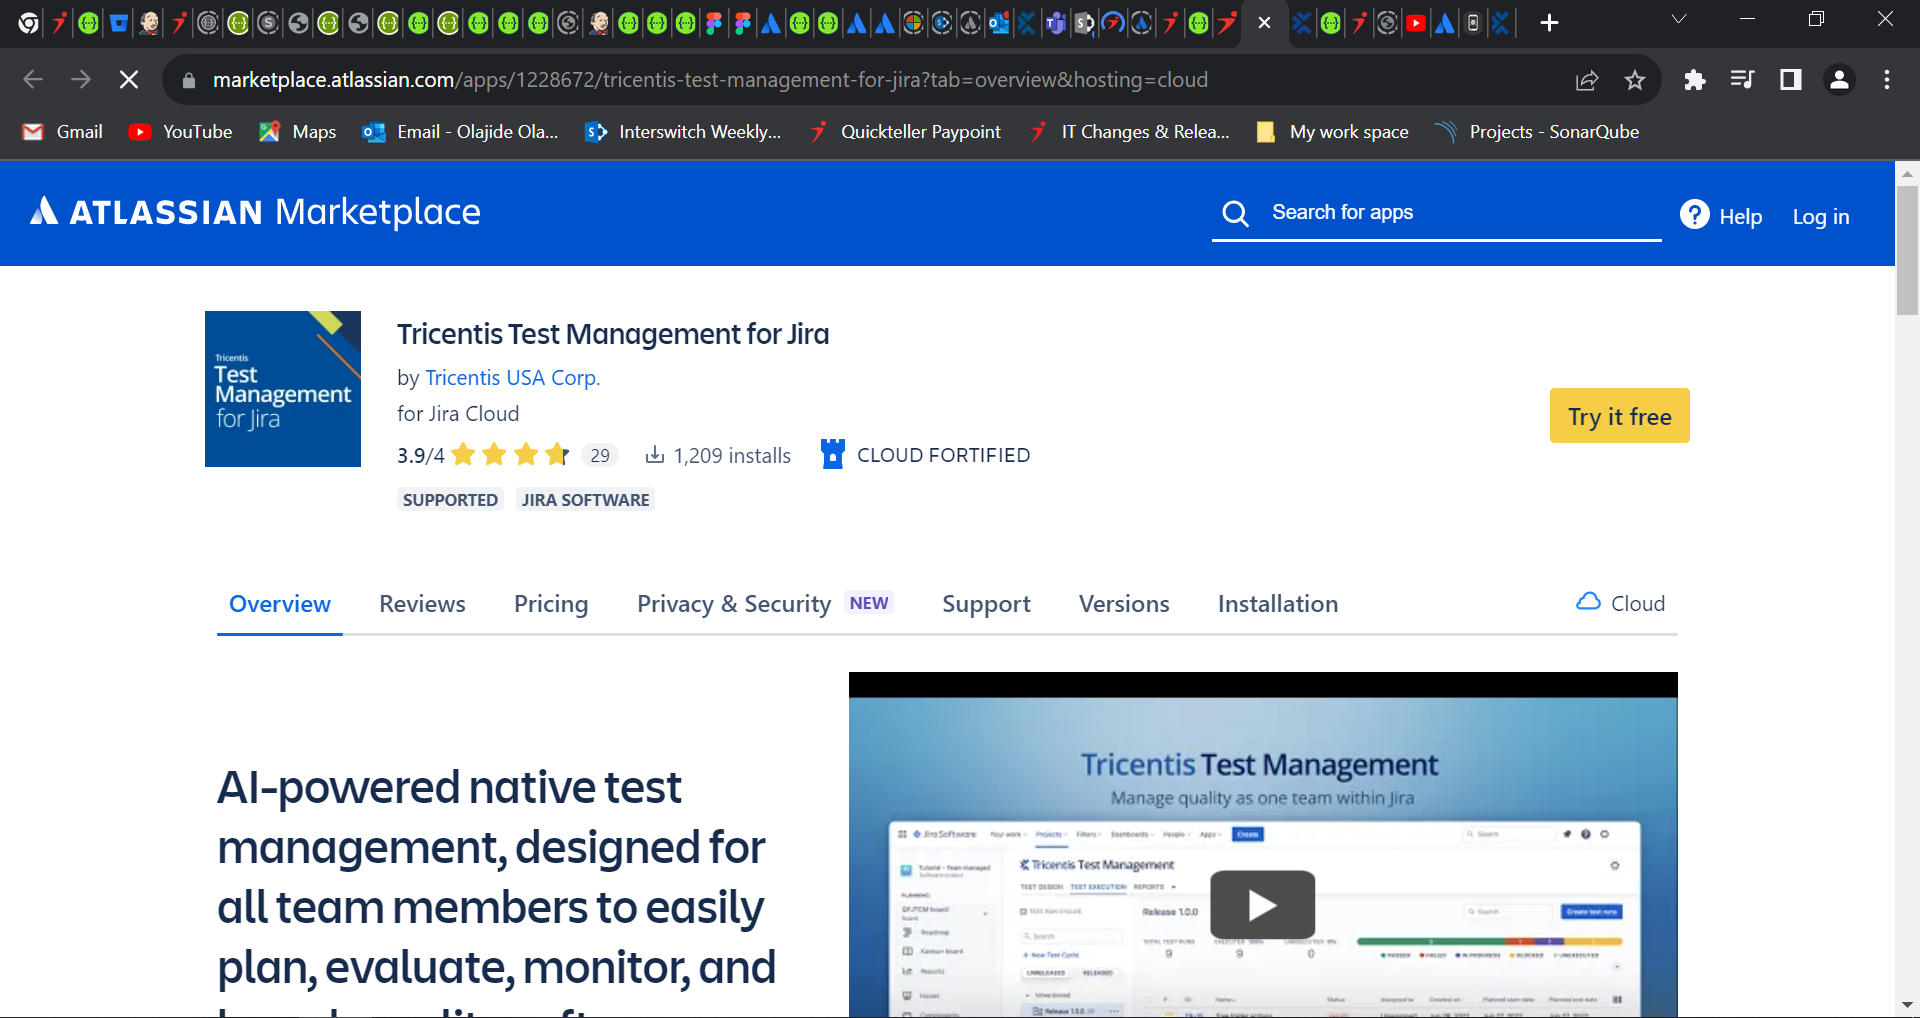Click the page vertical scrollbar thumb
This screenshot has height=1018, width=1920.
(x=1907, y=250)
